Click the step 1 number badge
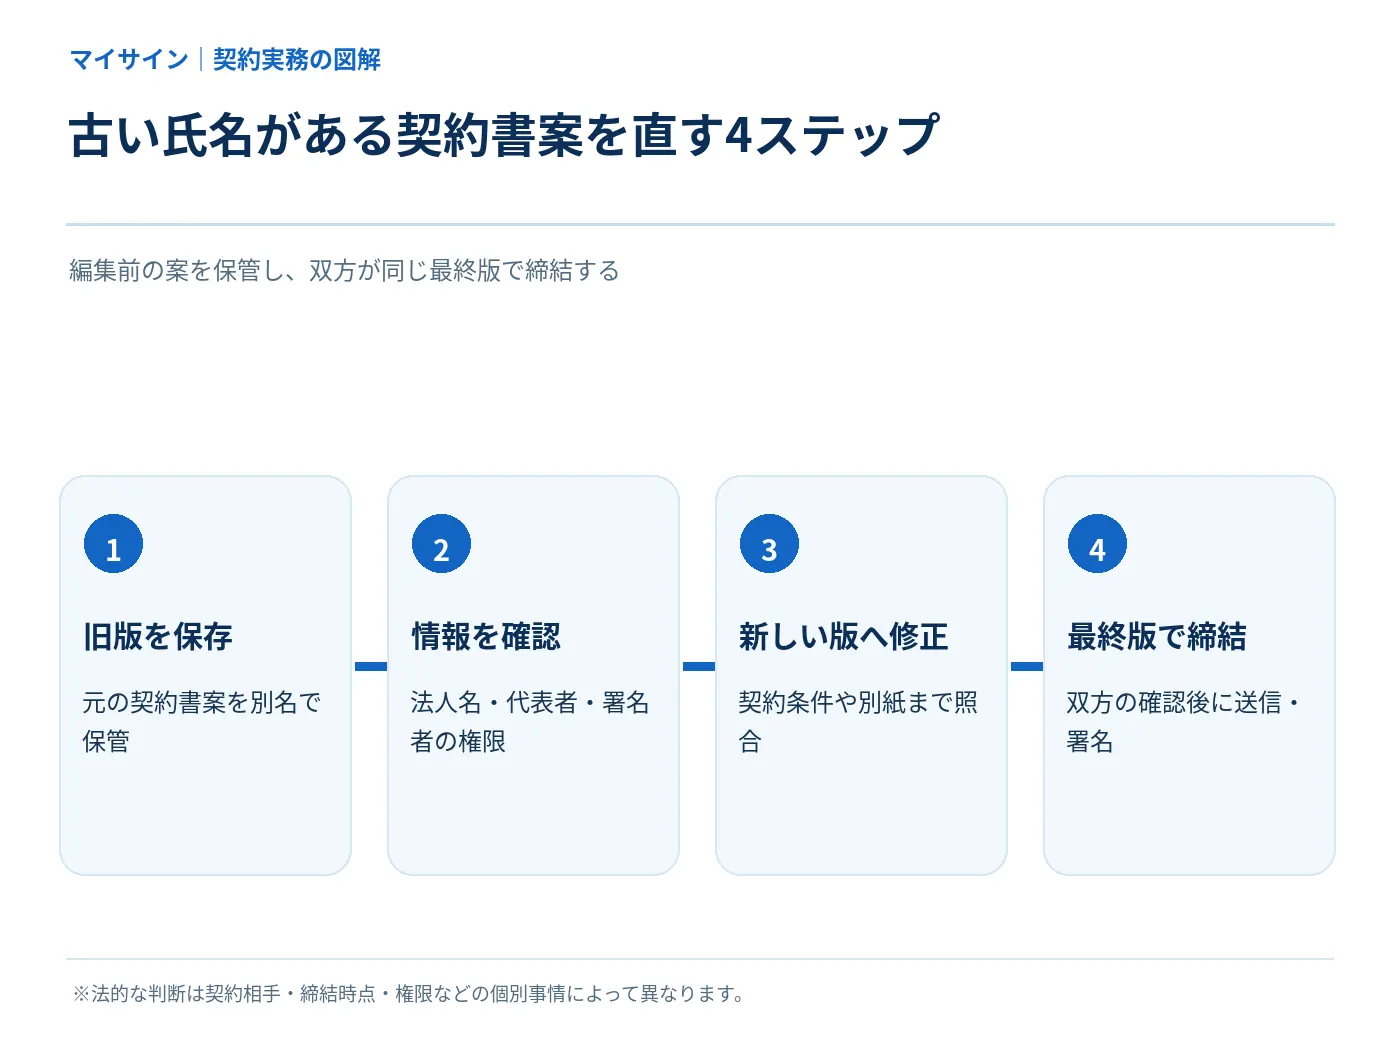 113,544
